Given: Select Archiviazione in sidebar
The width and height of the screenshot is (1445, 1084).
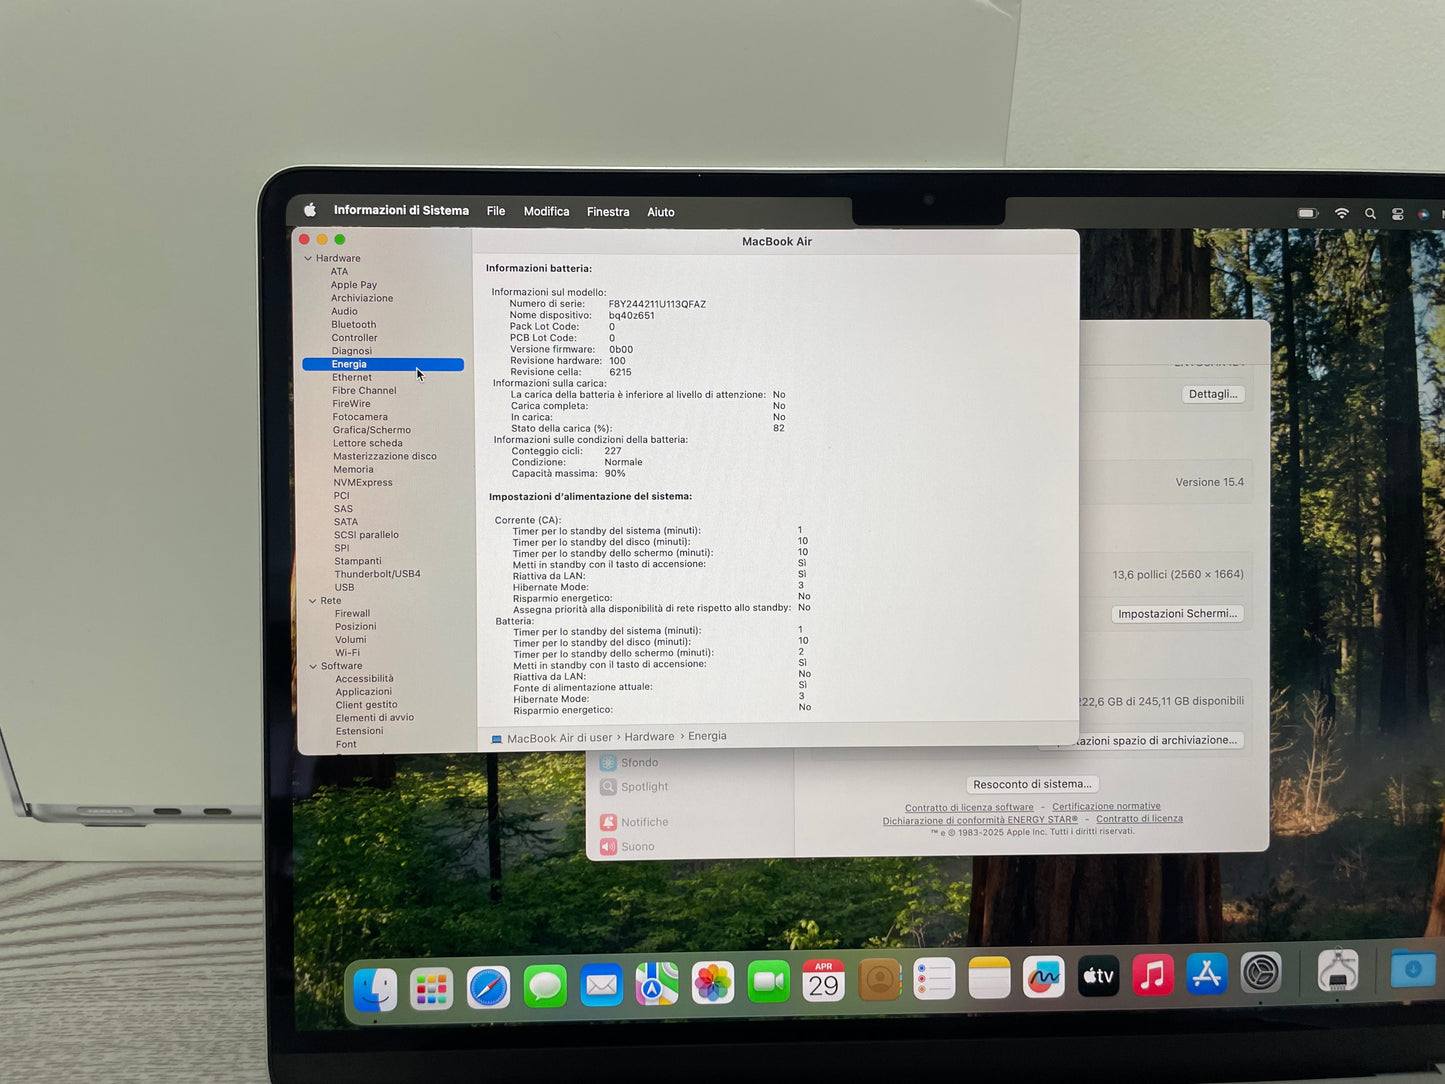Looking at the screenshot, I should 362,298.
